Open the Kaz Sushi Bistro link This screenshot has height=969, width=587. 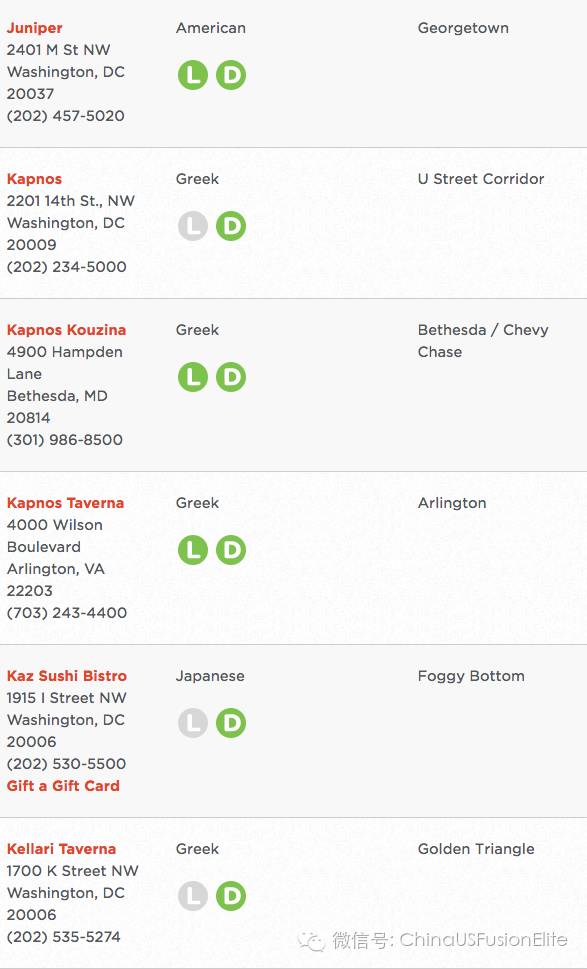click(x=67, y=675)
